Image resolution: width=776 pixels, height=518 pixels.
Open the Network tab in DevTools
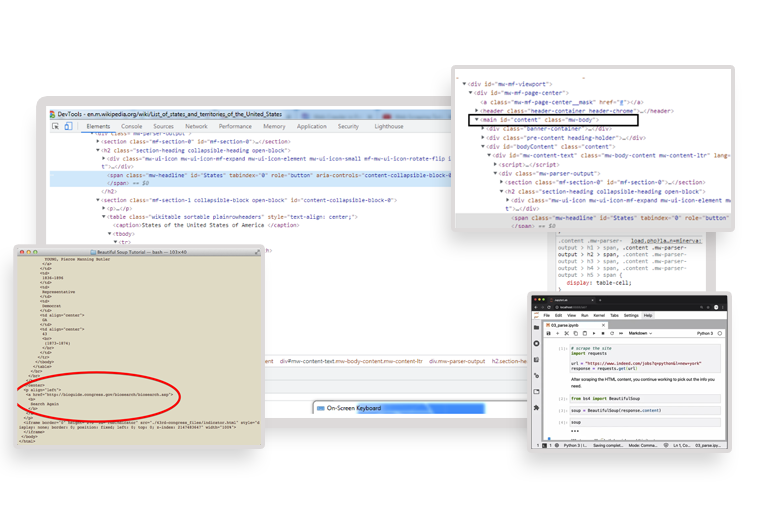tap(196, 126)
